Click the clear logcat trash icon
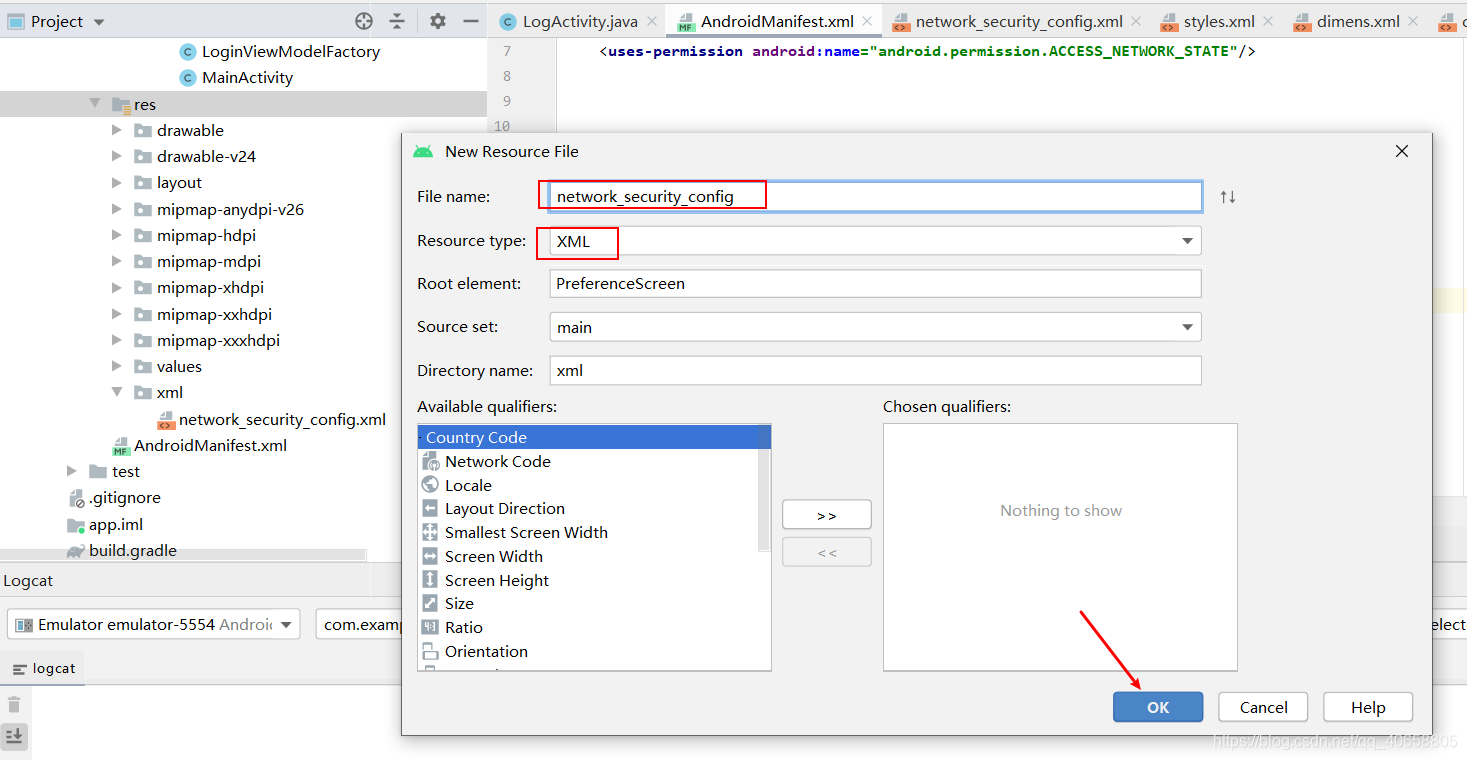Image resolution: width=1467 pixels, height=760 pixels. click(14, 705)
